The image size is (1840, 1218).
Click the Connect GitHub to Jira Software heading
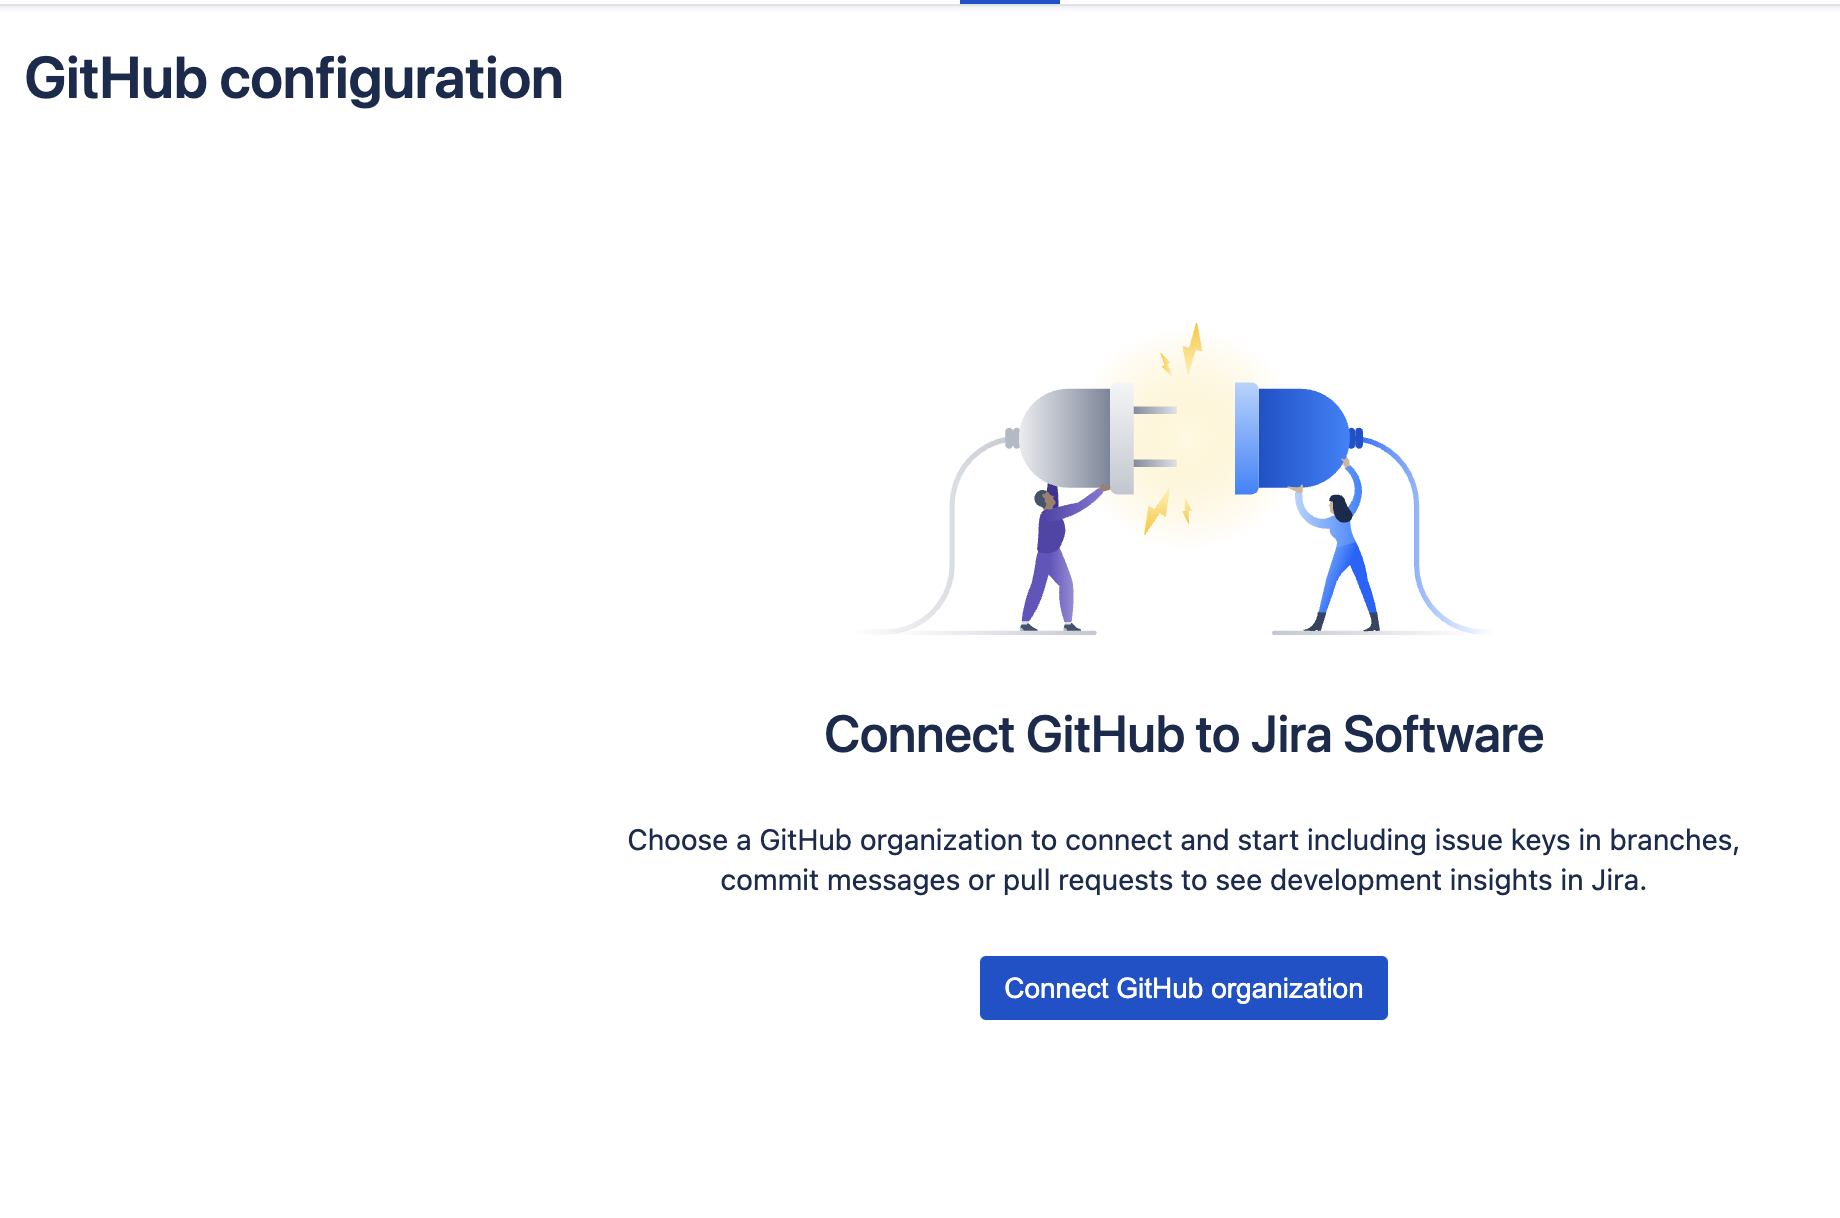(1183, 735)
